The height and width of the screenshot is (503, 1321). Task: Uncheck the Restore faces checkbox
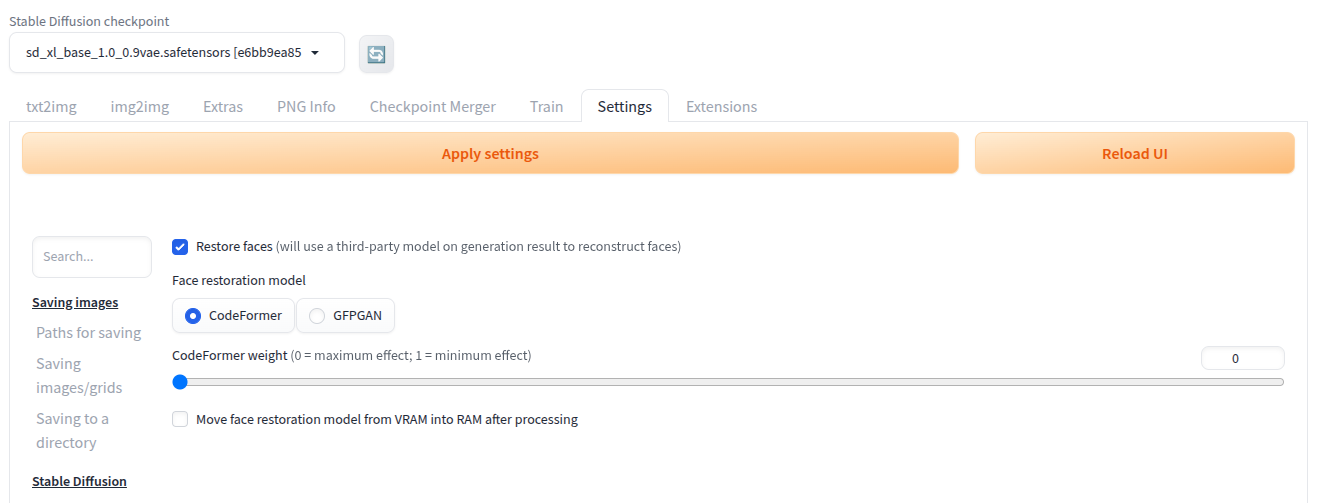(x=180, y=246)
